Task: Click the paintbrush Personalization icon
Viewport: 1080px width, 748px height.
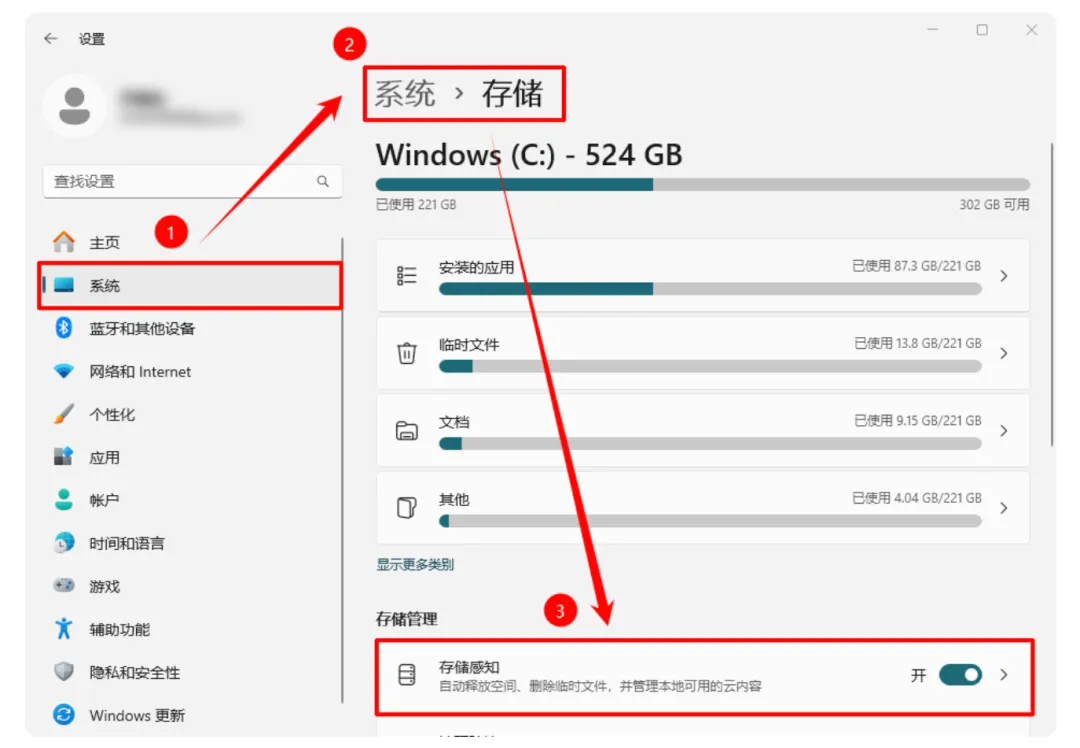Action: click(x=64, y=414)
